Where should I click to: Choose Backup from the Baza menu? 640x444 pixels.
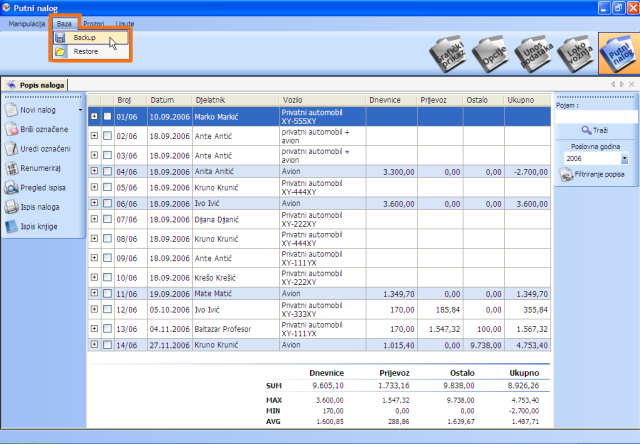click(x=91, y=38)
